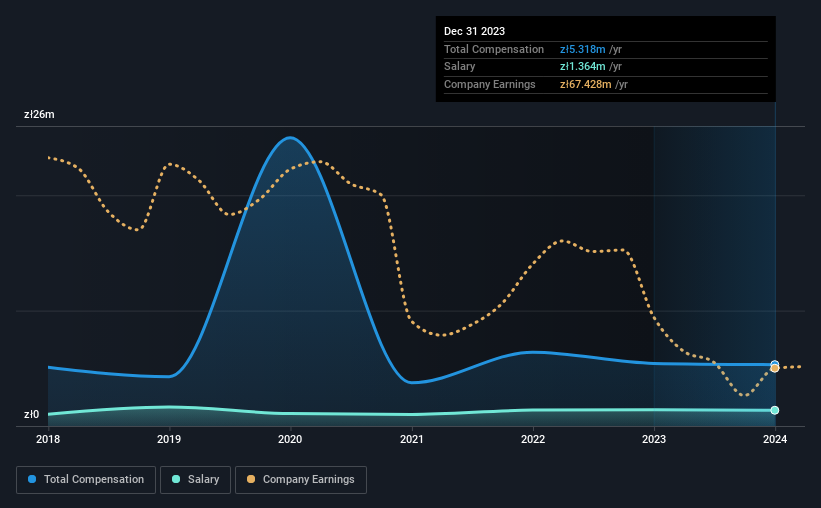Click the Company Earnings row label in tooltip
Screen dimensions: 821x508
490,84
